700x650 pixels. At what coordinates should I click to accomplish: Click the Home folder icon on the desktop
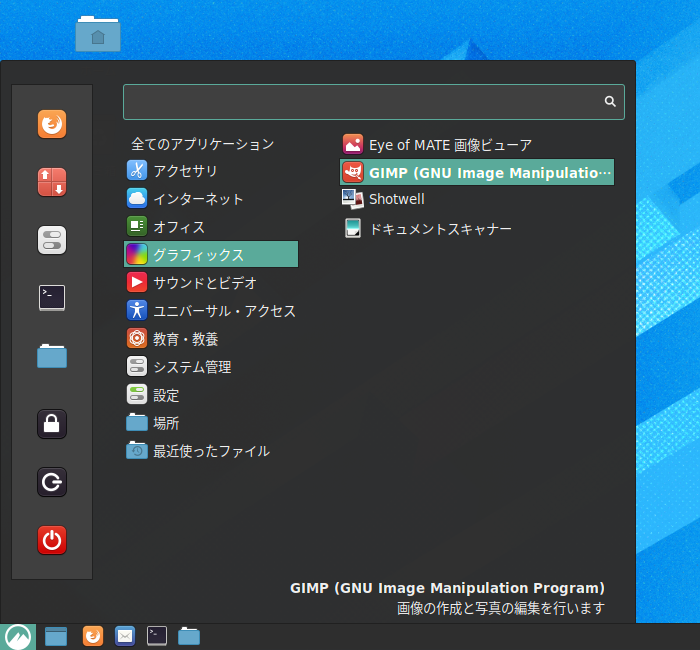pos(98,34)
